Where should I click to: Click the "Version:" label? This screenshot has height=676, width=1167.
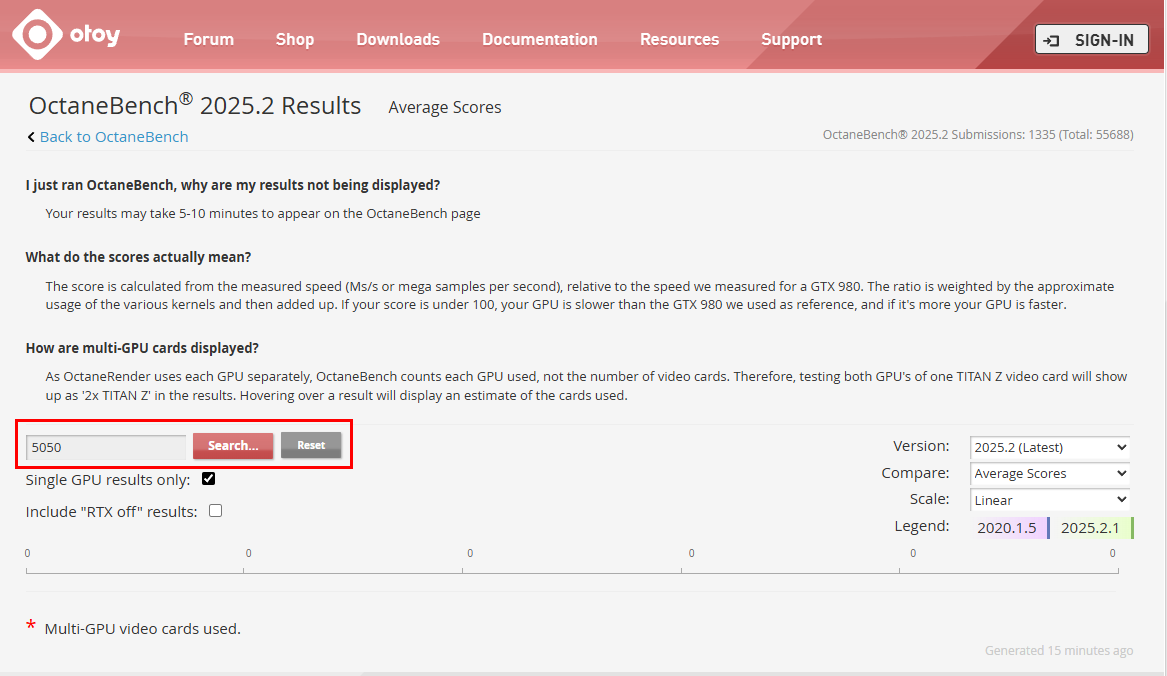coord(921,446)
